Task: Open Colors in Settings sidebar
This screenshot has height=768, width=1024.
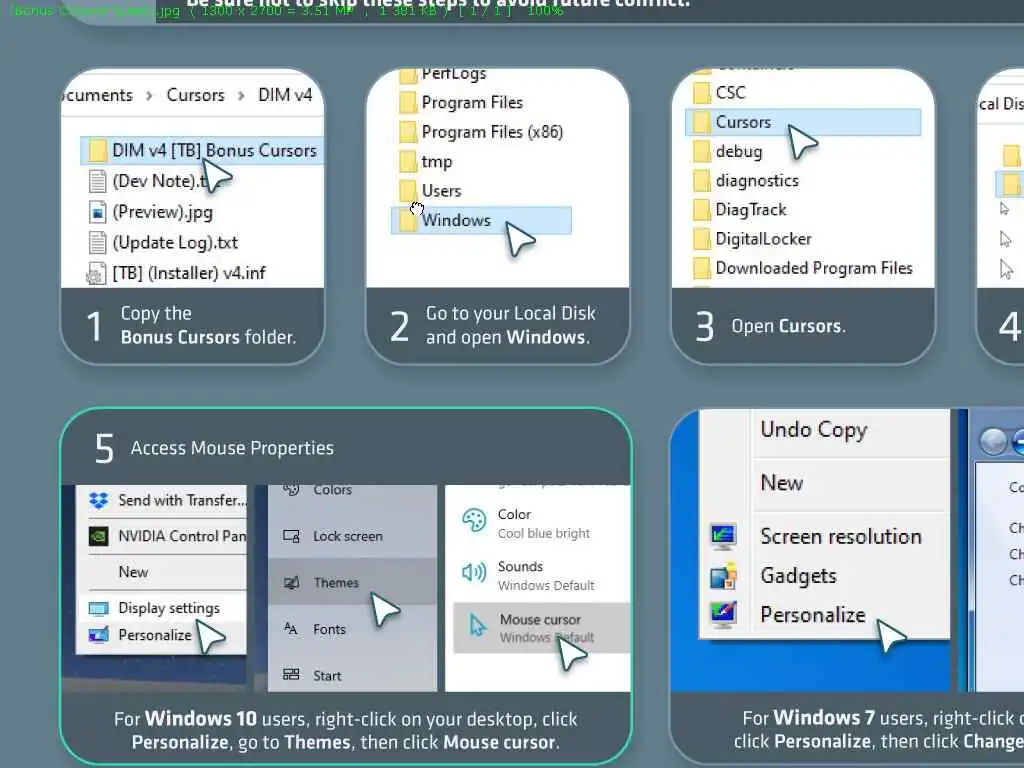Action: pyautogui.click(x=353, y=490)
